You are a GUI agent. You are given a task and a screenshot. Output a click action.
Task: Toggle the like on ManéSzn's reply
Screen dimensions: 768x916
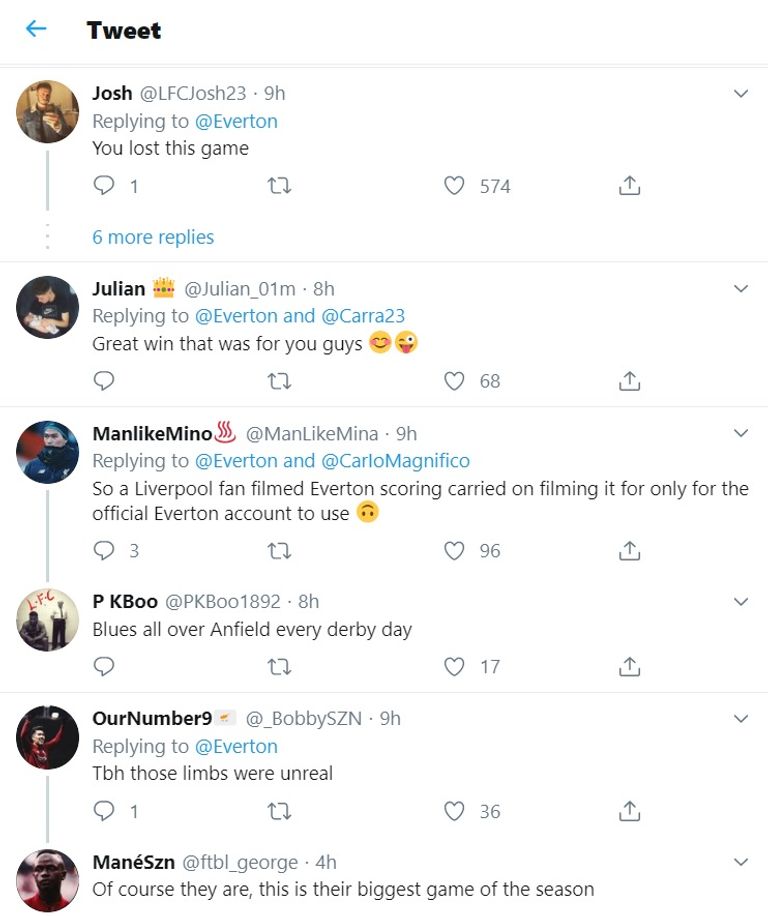tap(453, 912)
